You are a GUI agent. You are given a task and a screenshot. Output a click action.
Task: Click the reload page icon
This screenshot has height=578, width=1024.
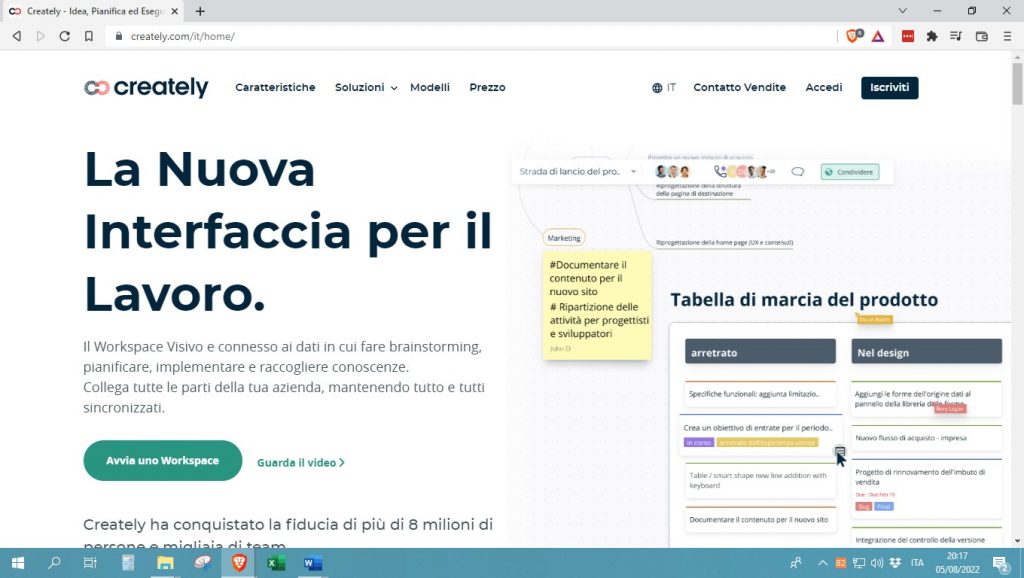(x=65, y=36)
